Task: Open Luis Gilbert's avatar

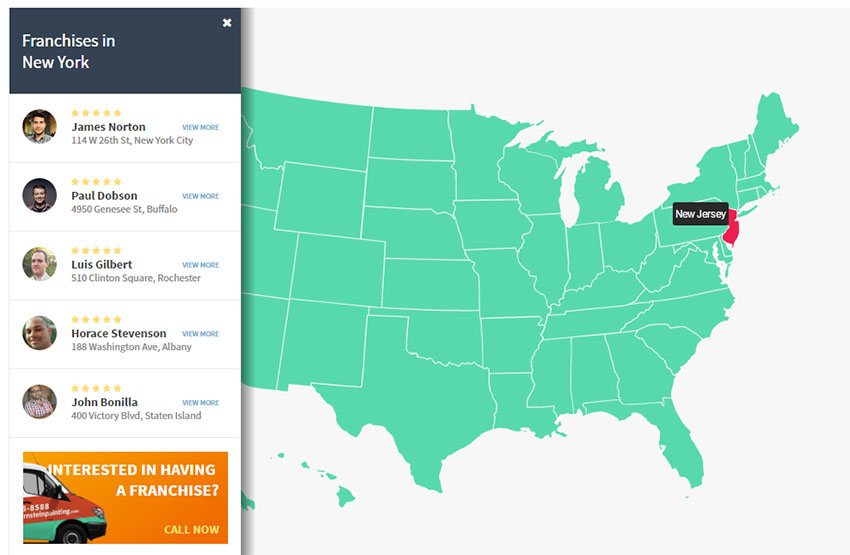Action: [40, 264]
